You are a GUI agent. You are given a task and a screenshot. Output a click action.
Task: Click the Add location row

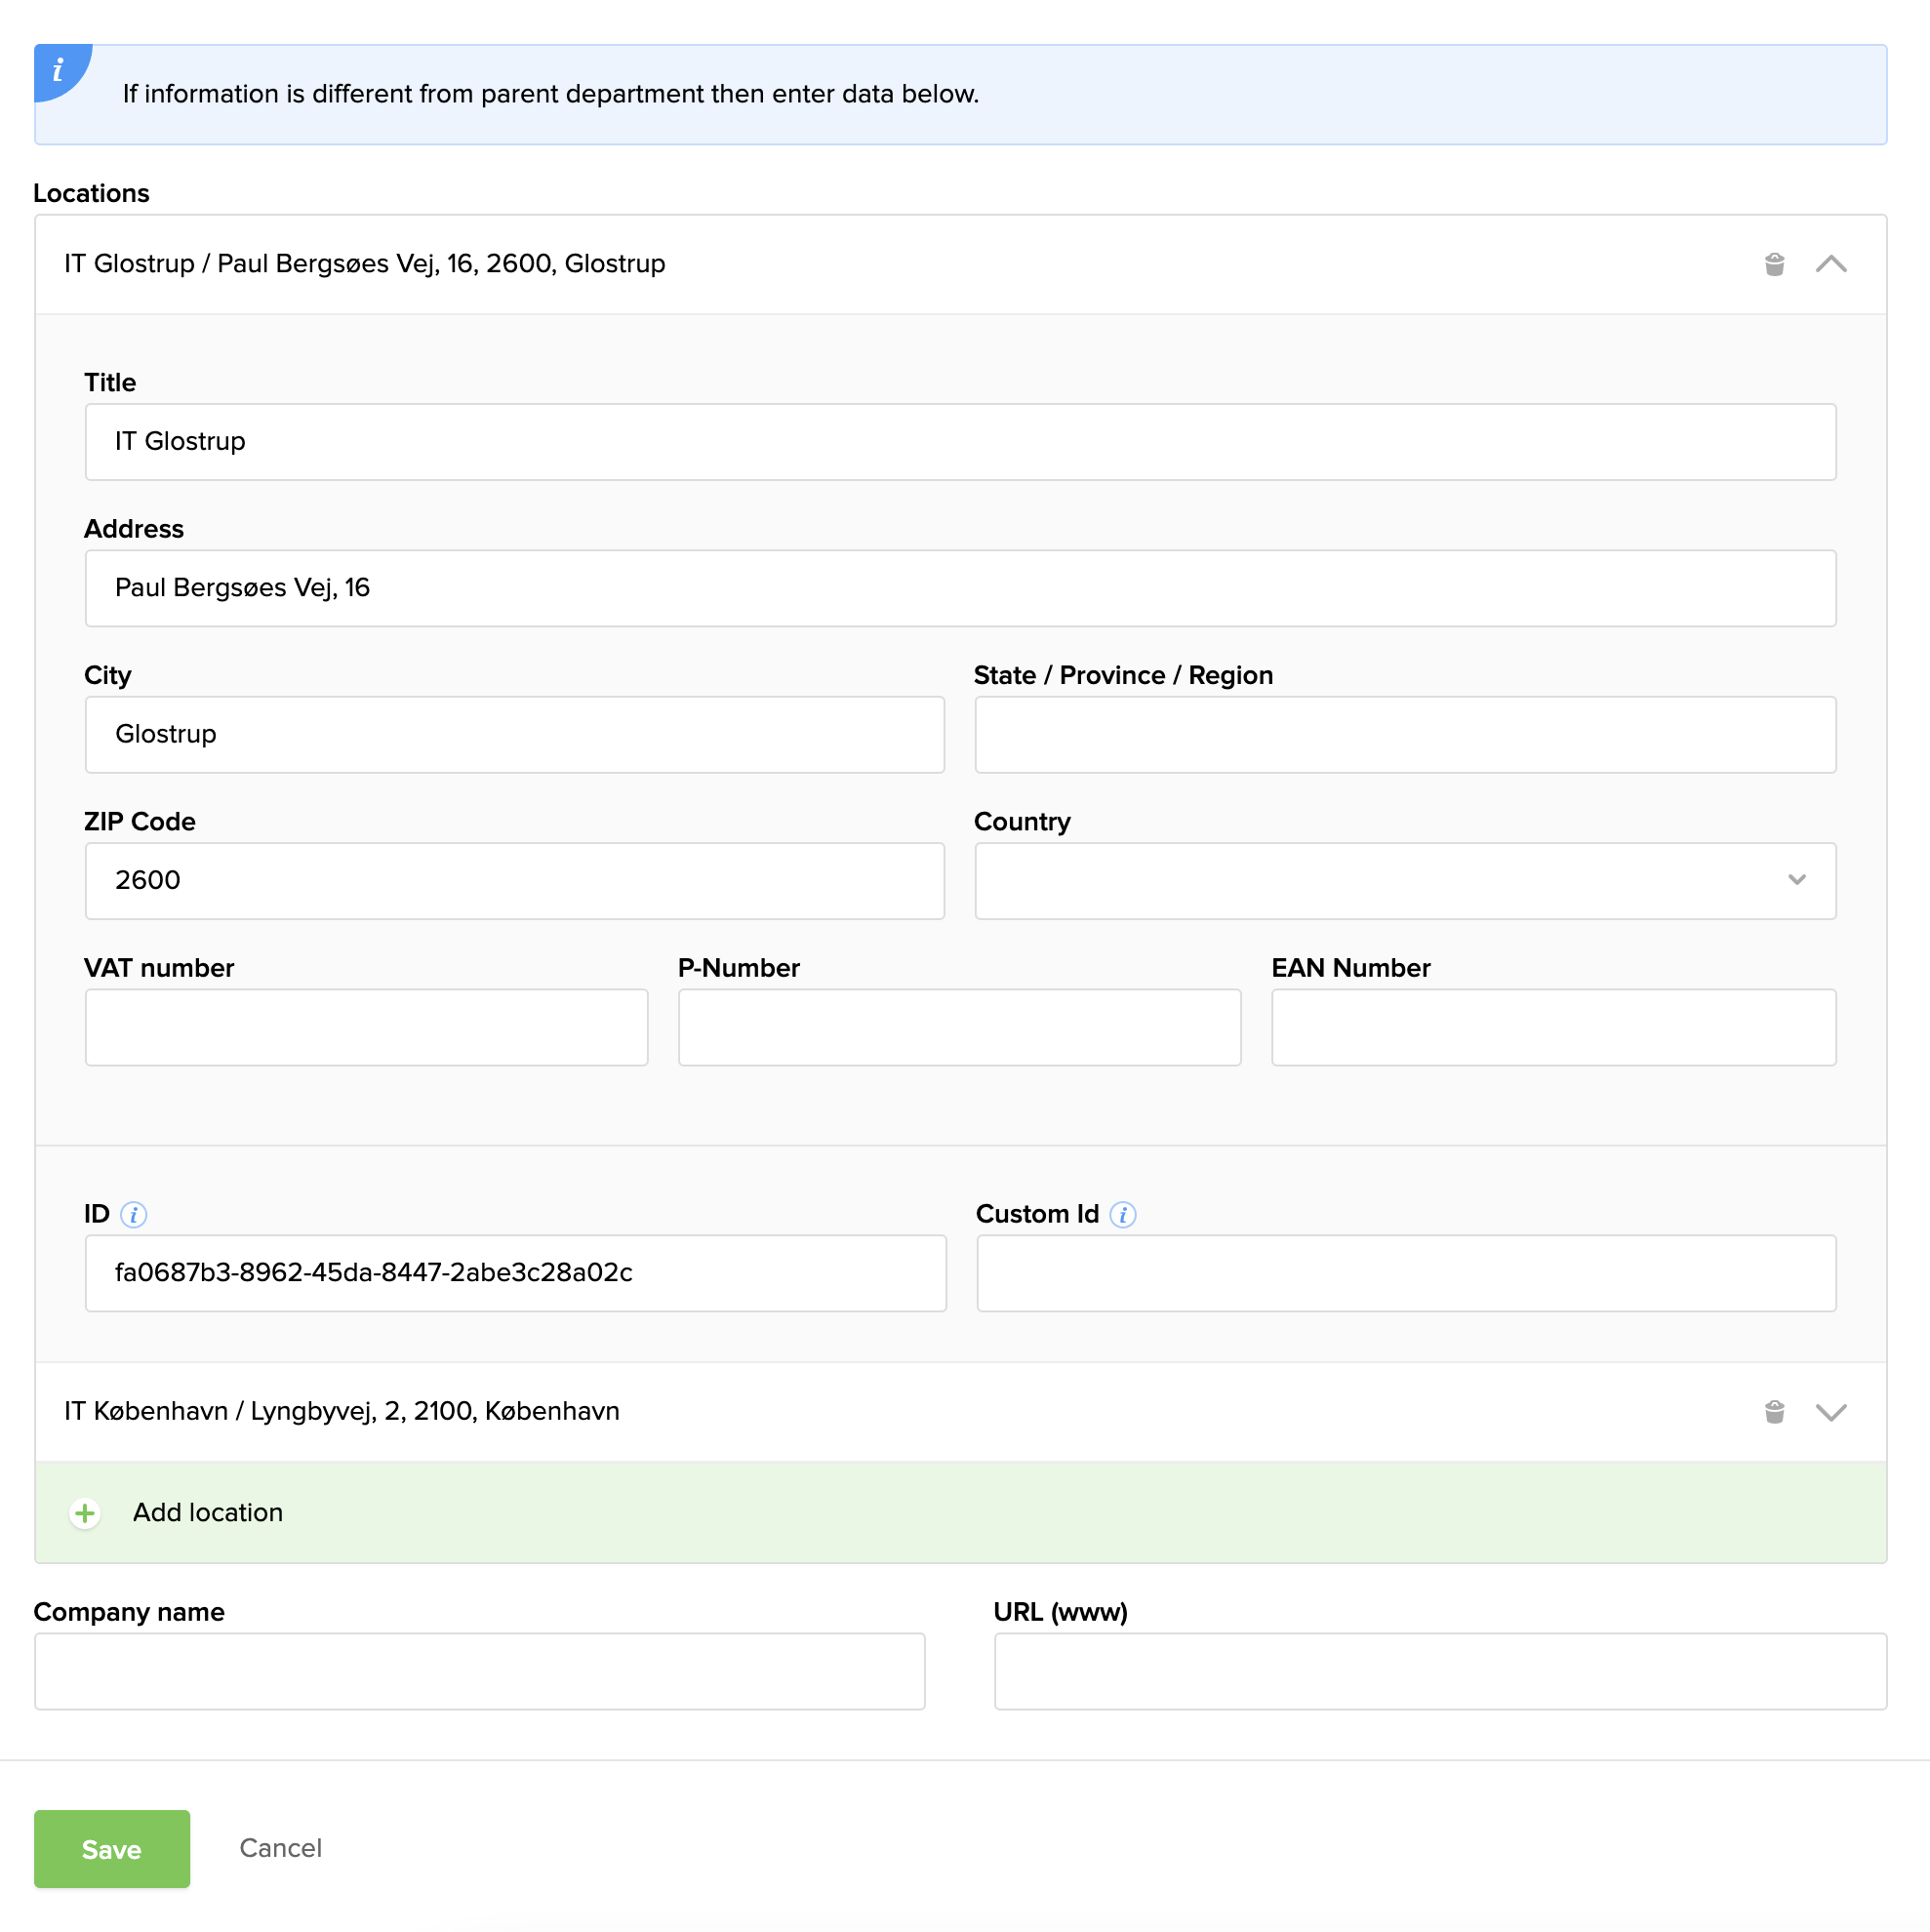(208, 1512)
